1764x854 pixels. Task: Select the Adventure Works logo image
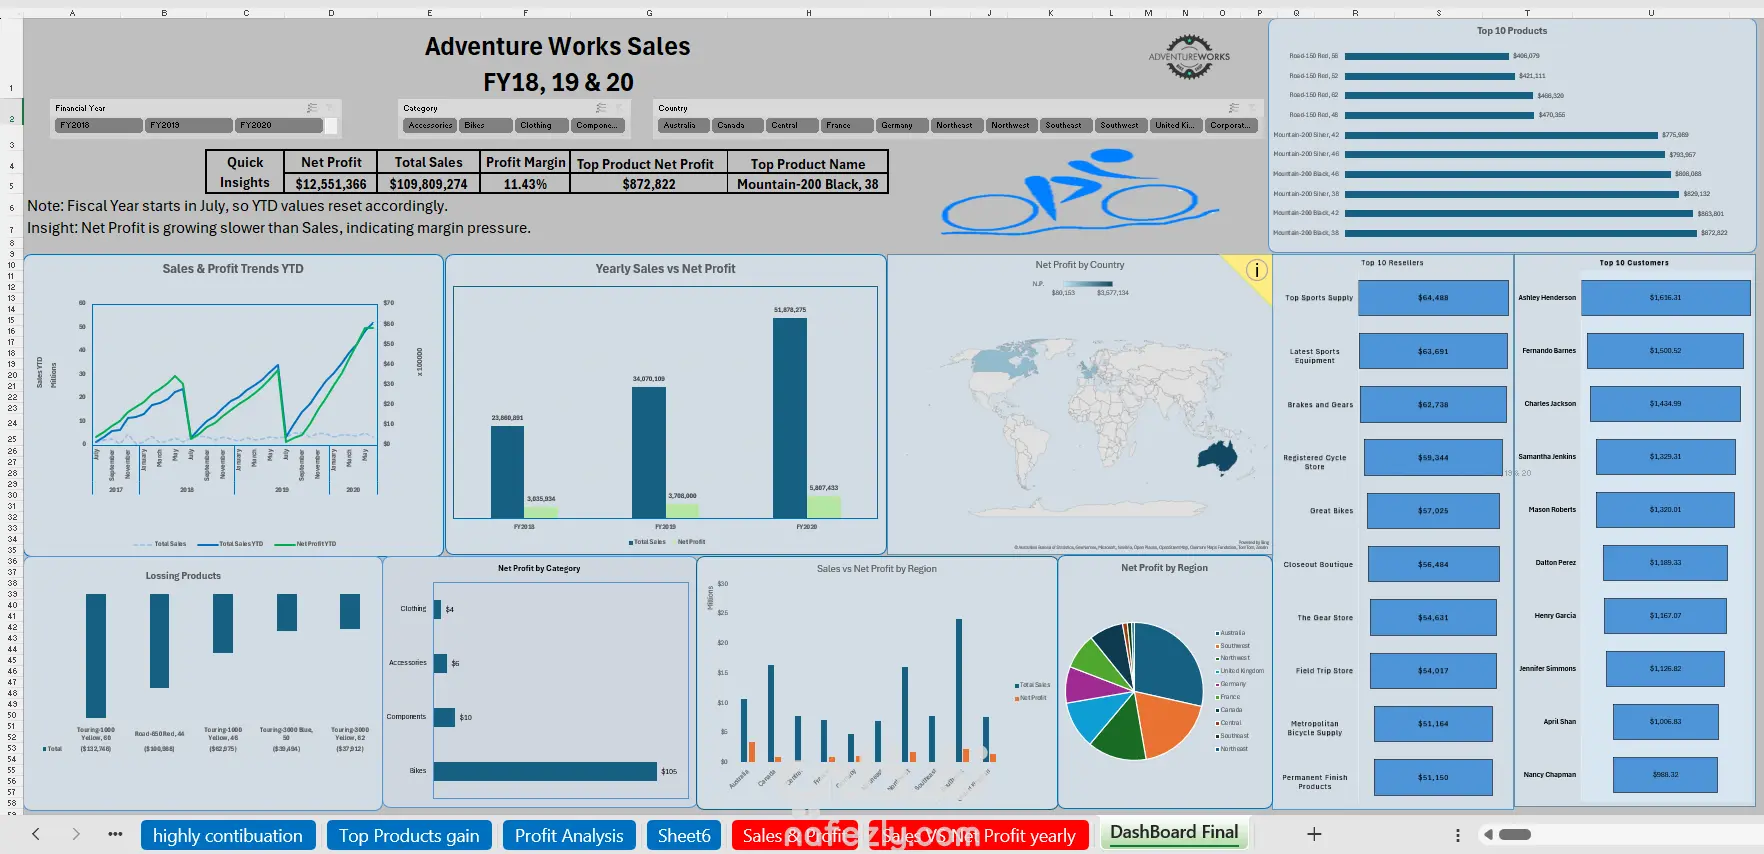tap(1189, 57)
